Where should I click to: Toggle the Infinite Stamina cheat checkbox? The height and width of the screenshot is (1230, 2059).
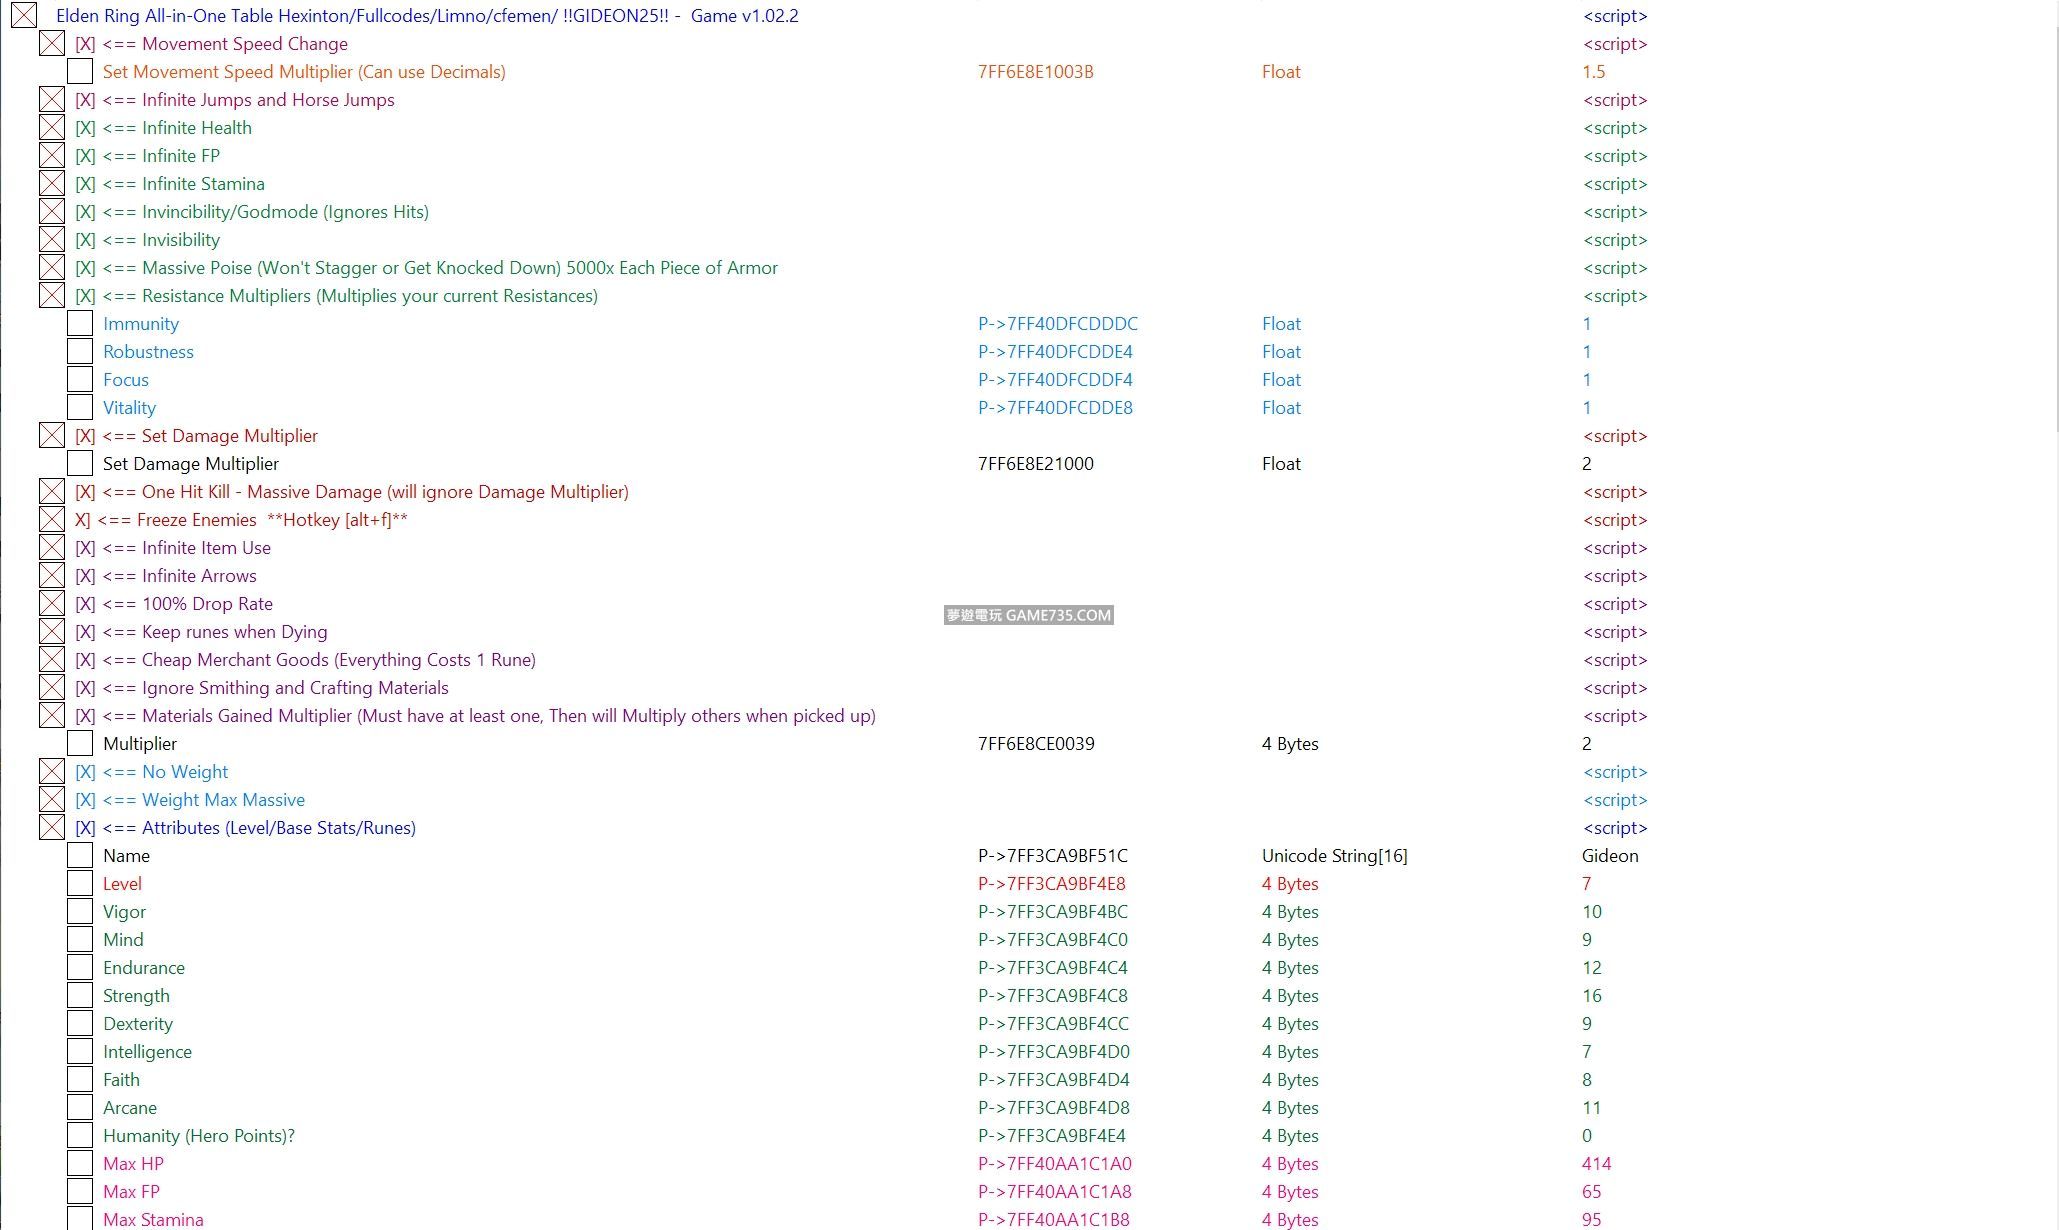[52, 184]
